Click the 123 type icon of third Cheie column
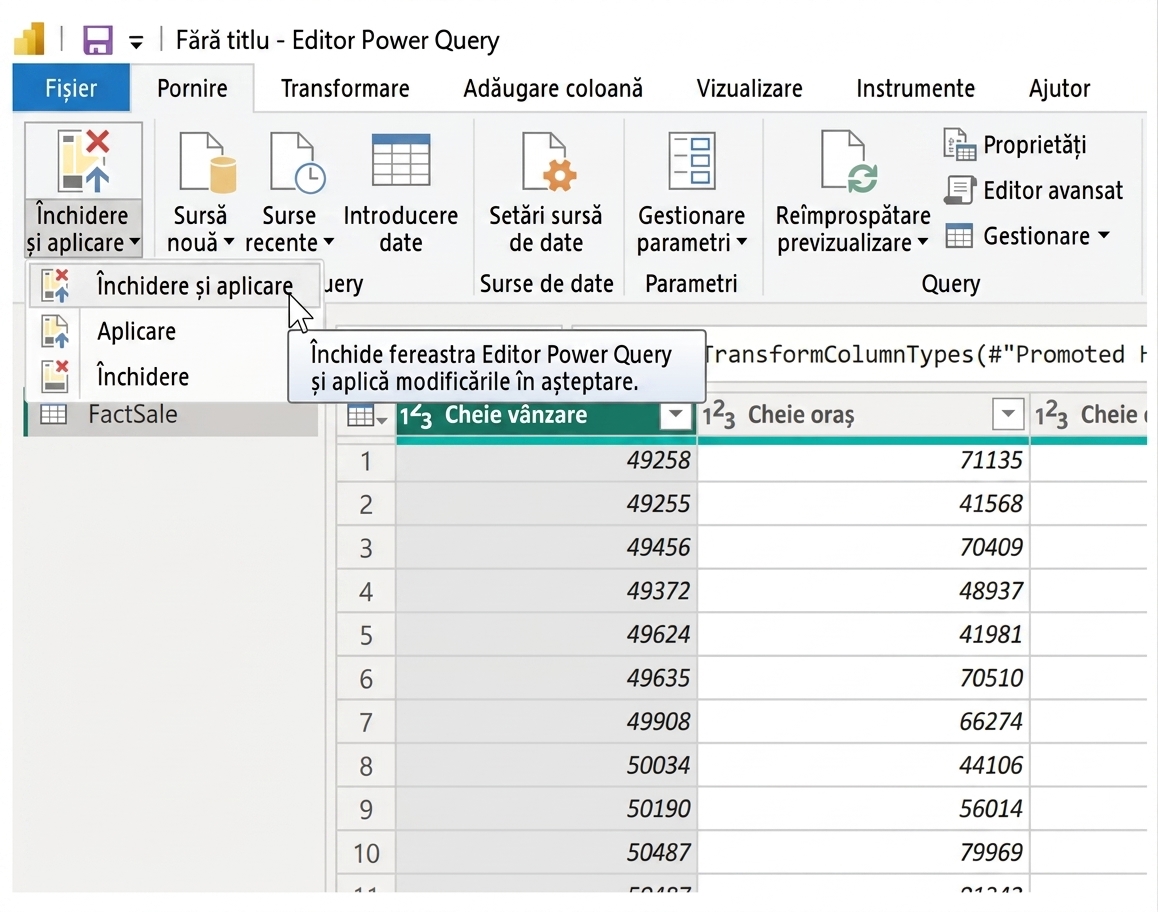Screen dimensions: 1158x912 pos(1051,416)
